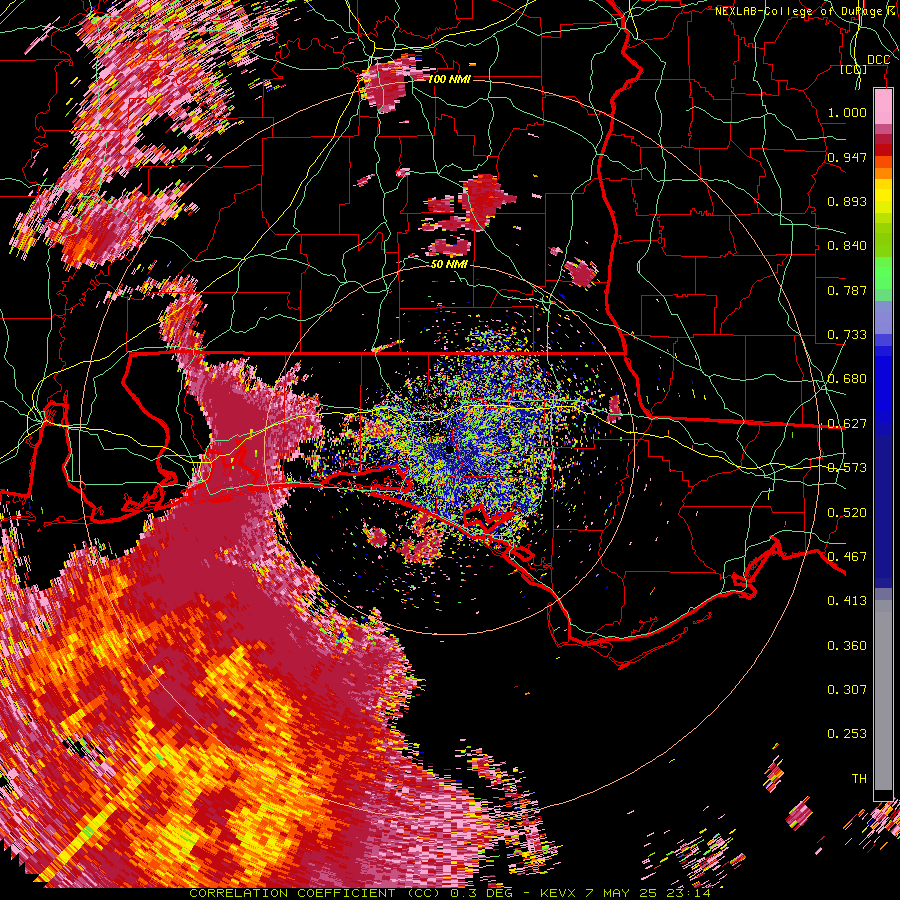
Task: Click the DCC label above color bar
Action: point(878,60)
